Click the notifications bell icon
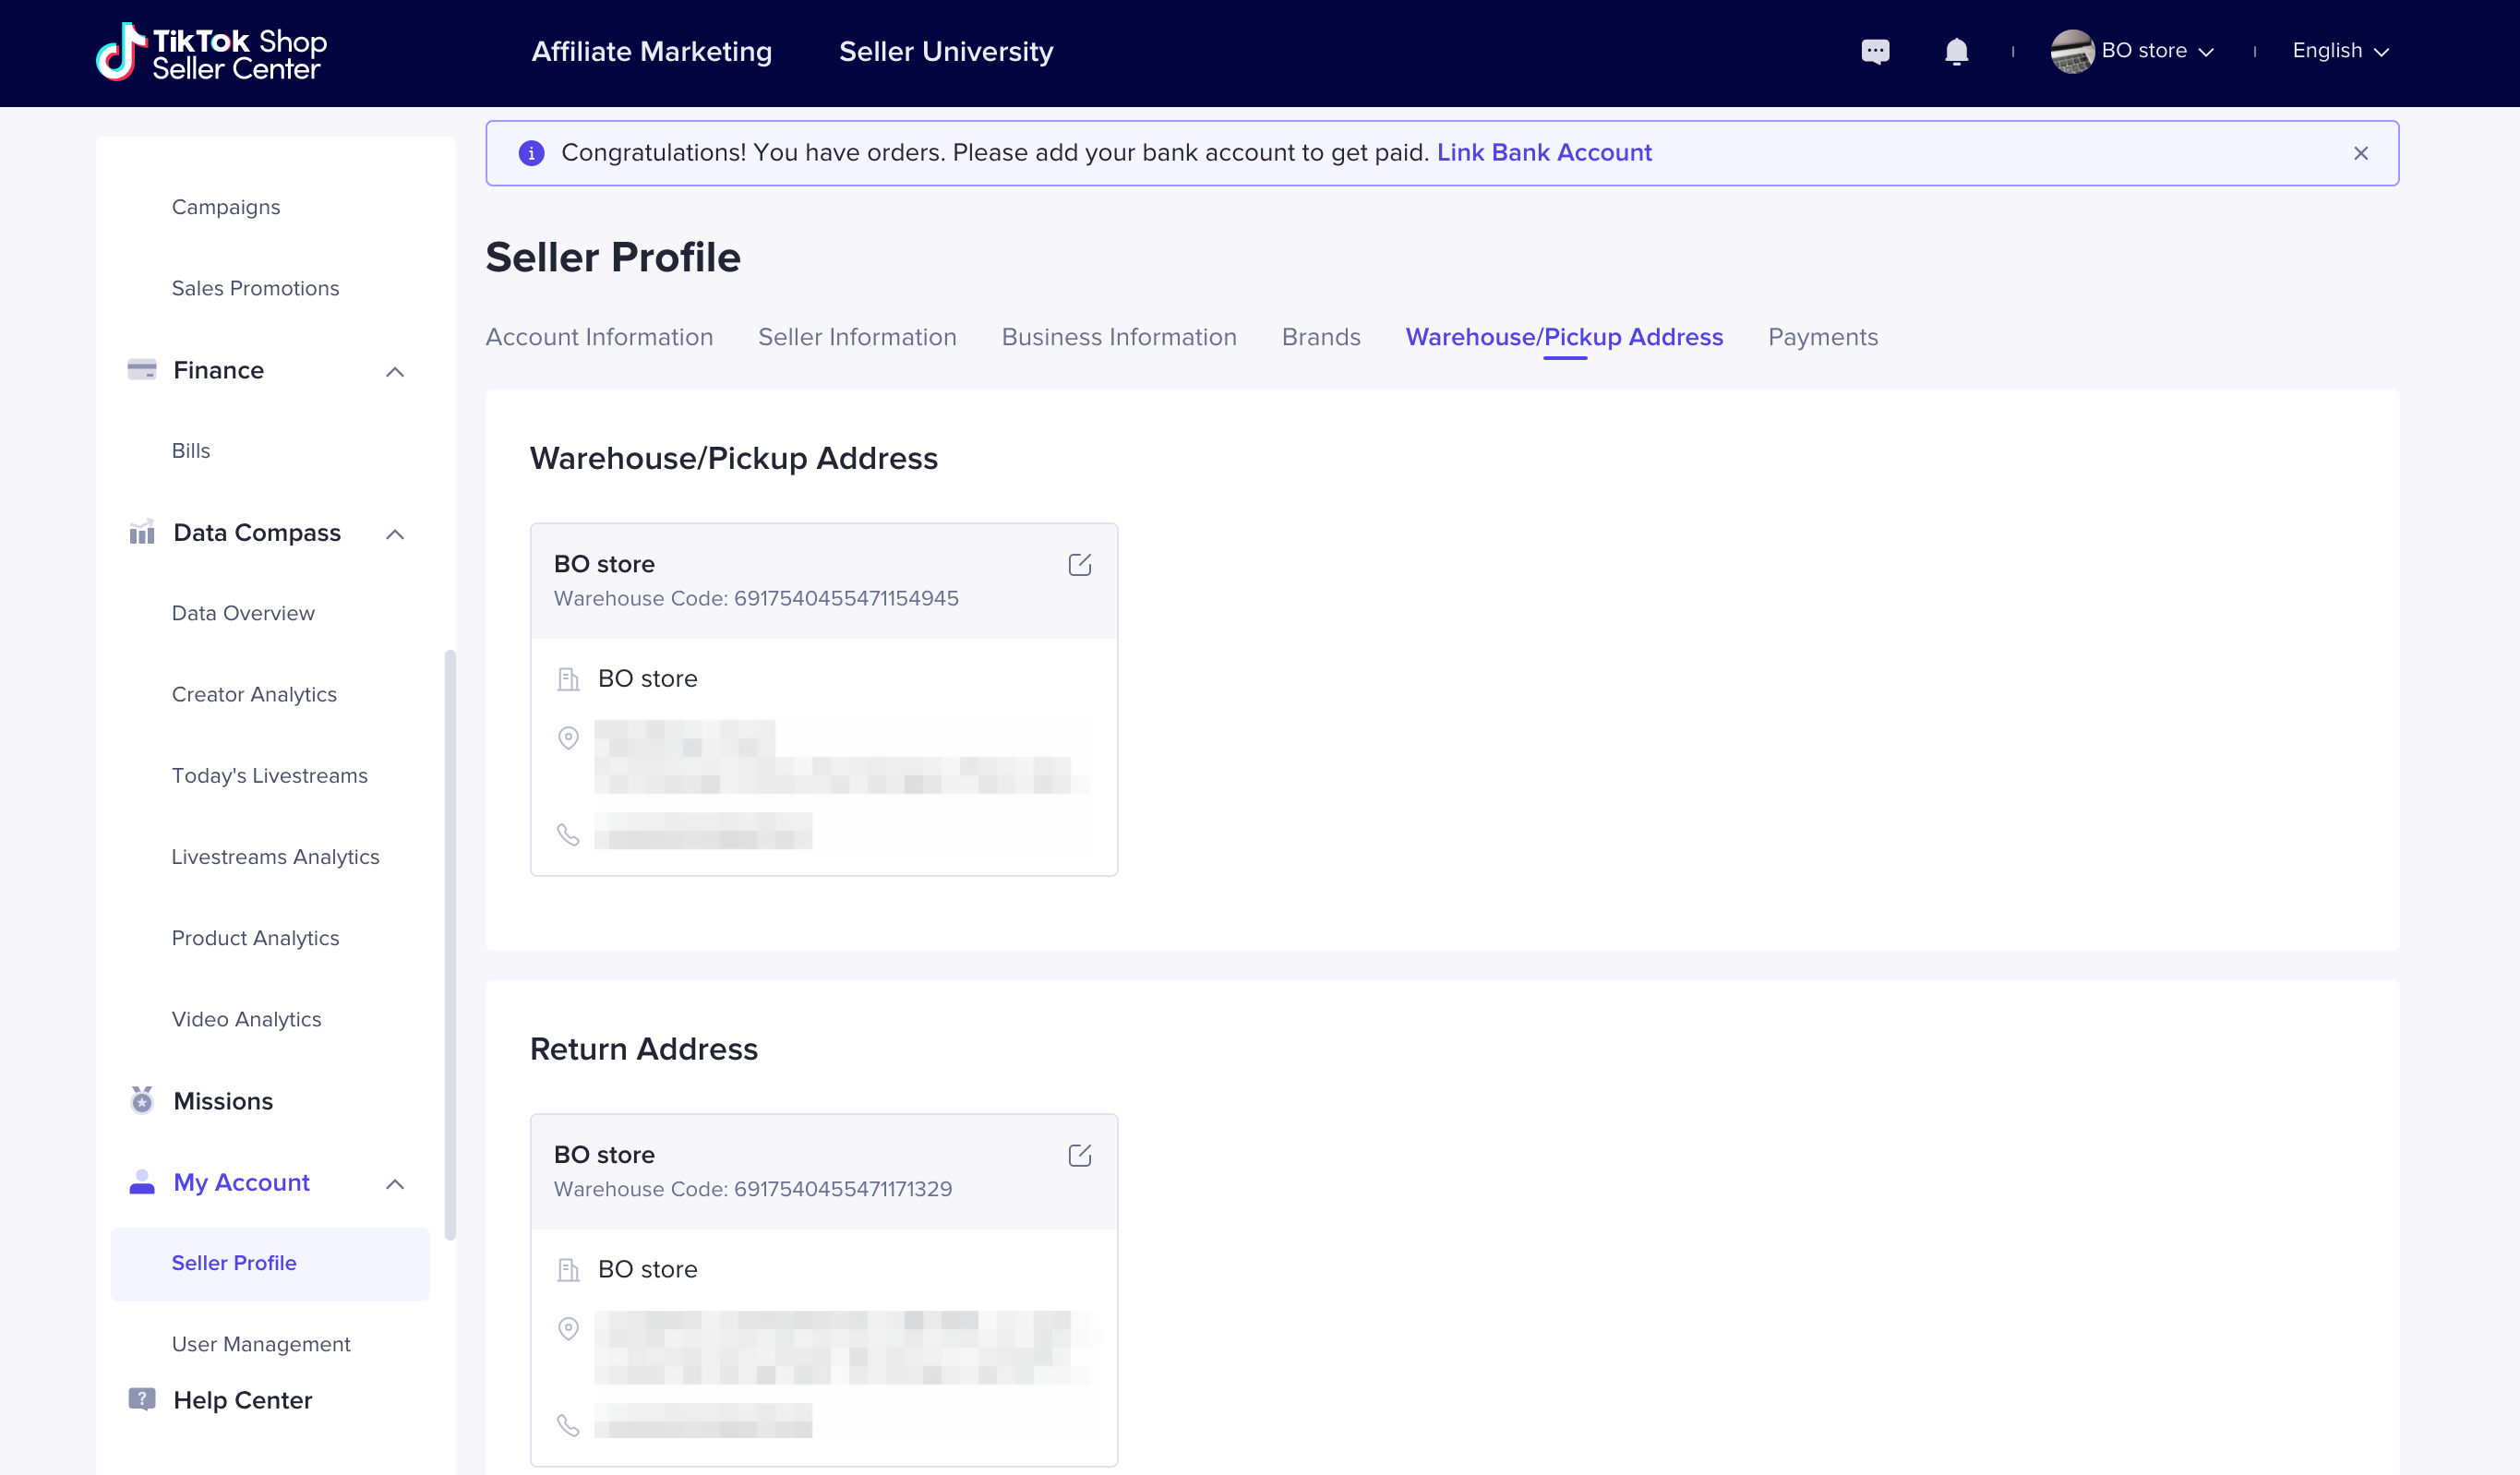The height and width of the screenshot is (1475, 2520). [1956, 51]
